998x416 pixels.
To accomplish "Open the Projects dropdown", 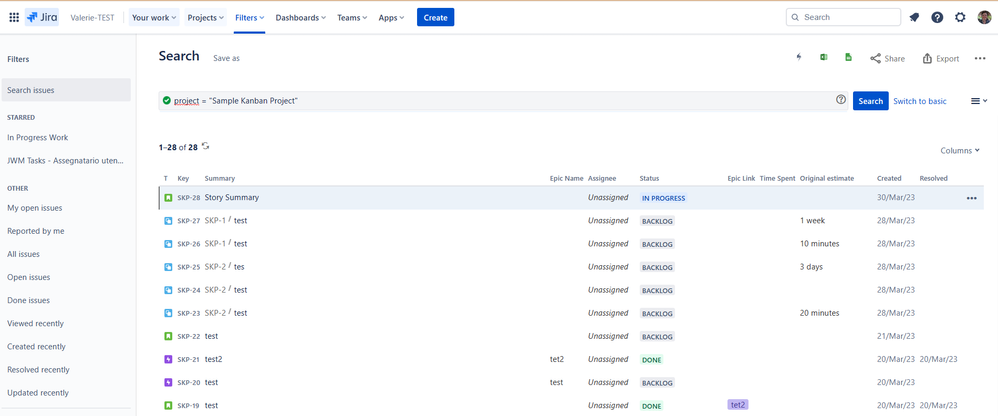I will [x=206, y=17].
